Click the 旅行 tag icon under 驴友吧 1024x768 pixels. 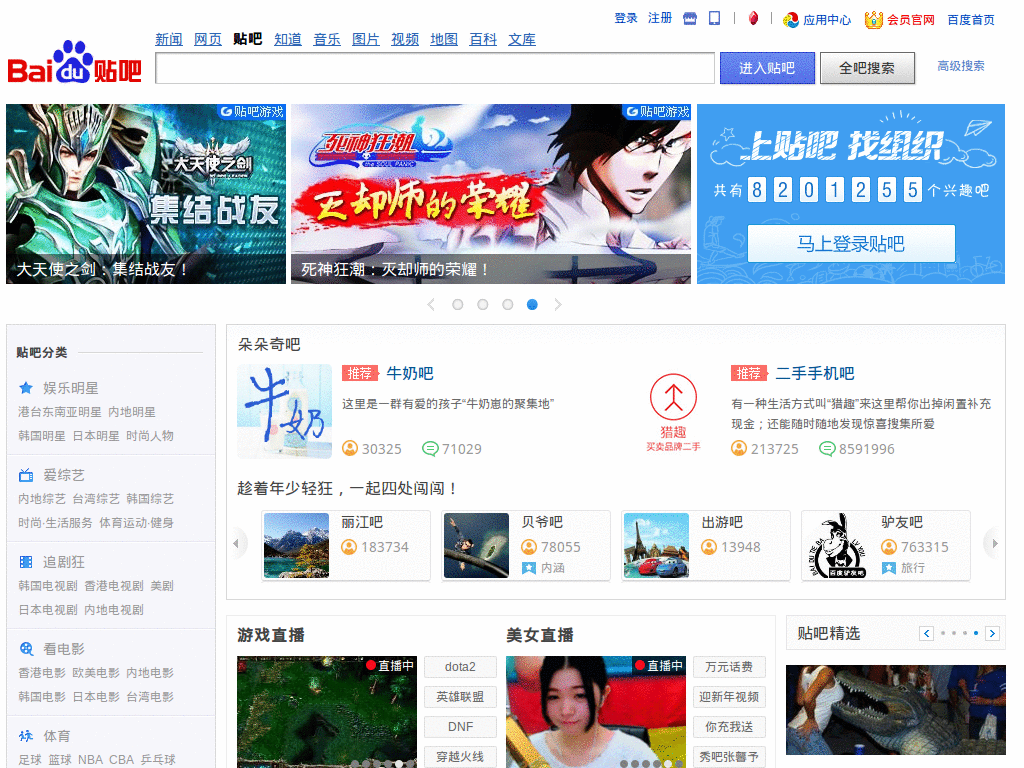click(x=889, y=568)
